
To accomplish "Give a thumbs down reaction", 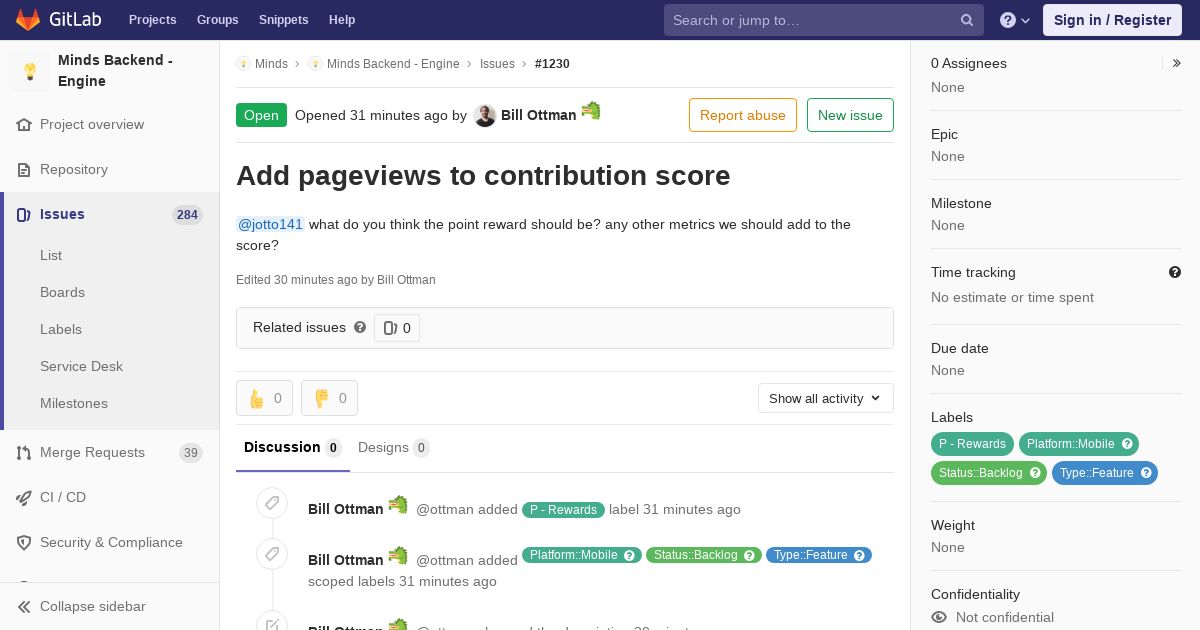I will point(329,398).
